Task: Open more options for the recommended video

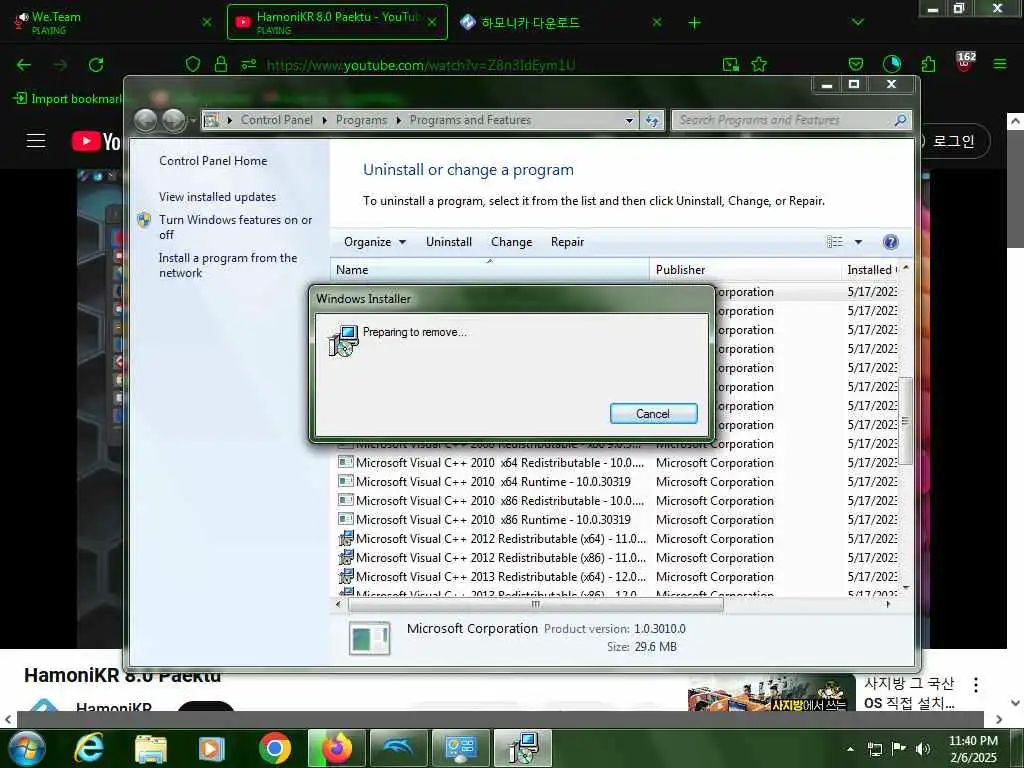Action: point(976,685)
